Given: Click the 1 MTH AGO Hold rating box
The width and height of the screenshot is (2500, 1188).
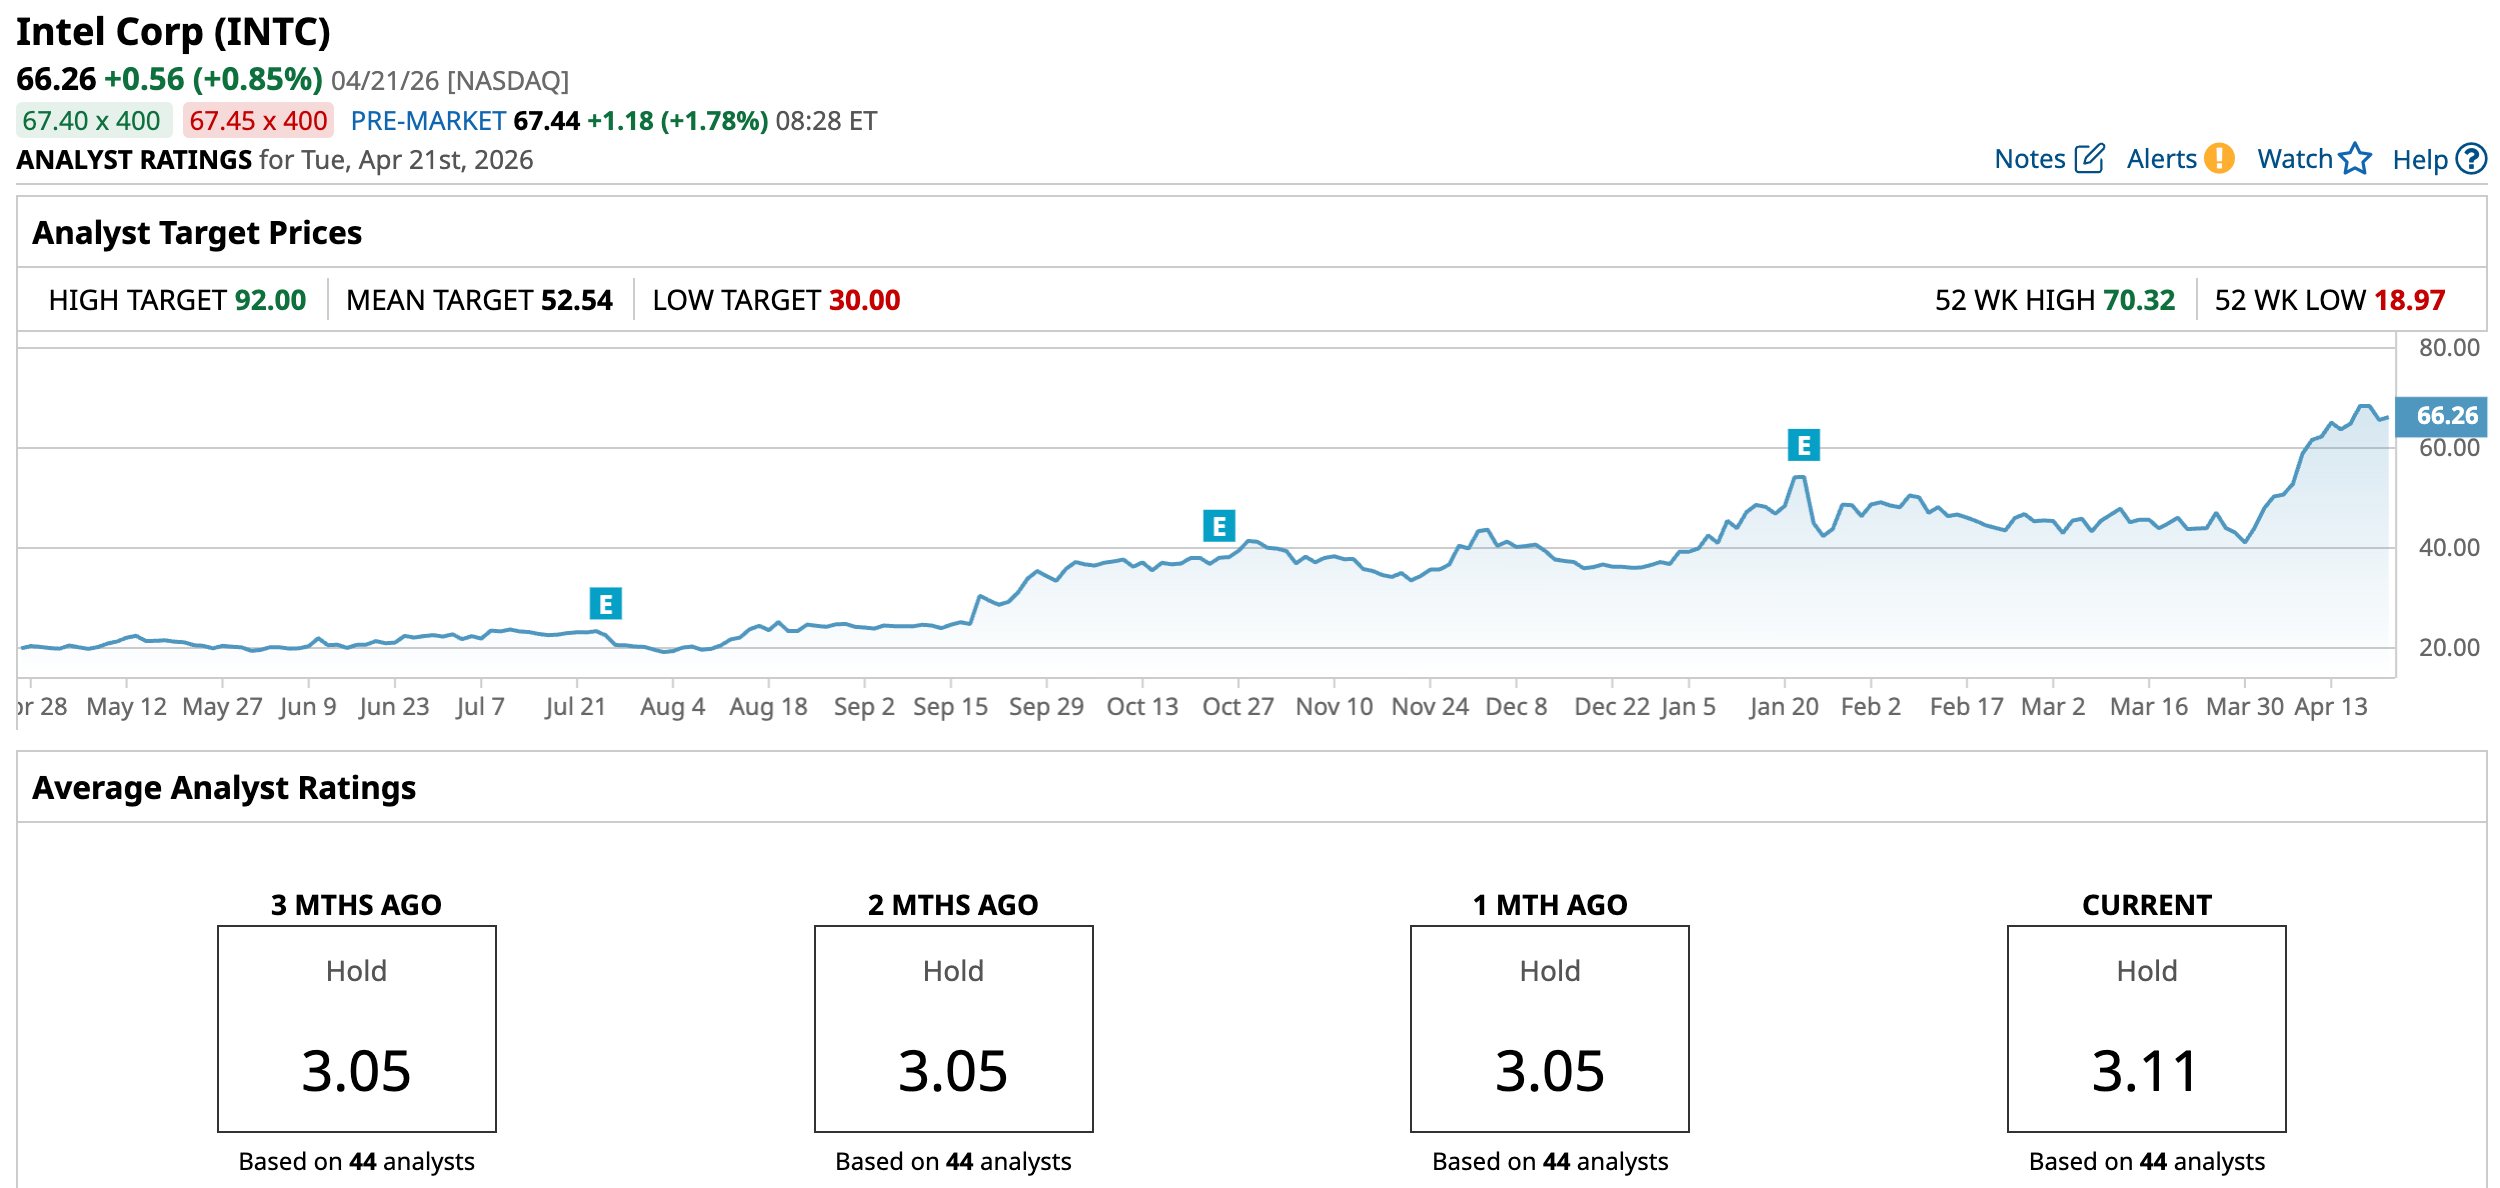Looking at the screenshot, I should tap(1549, 1028).
